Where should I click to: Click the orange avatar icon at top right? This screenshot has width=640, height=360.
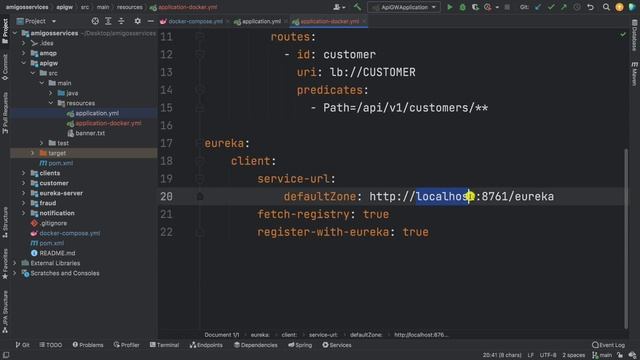pyautogui.click(x=619, y=7)
